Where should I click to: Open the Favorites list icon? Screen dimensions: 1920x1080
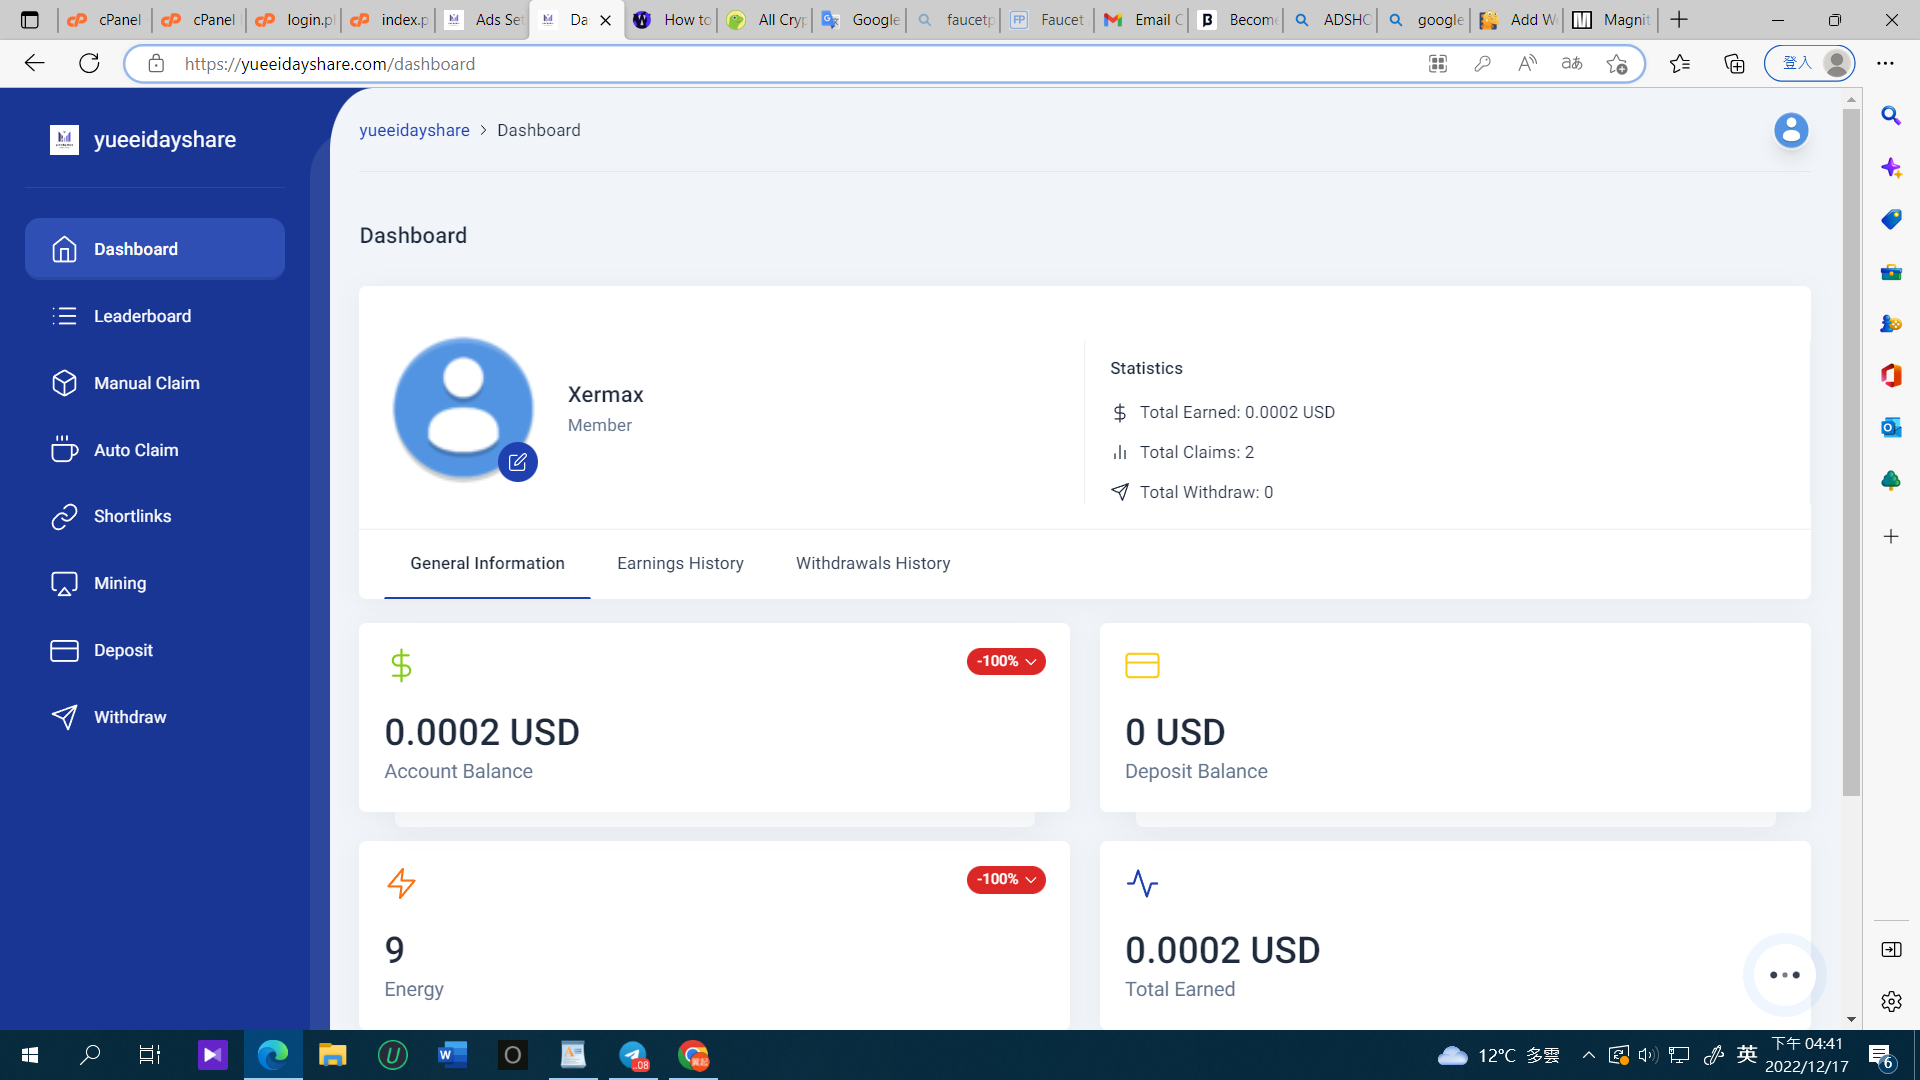[1680, 64]
